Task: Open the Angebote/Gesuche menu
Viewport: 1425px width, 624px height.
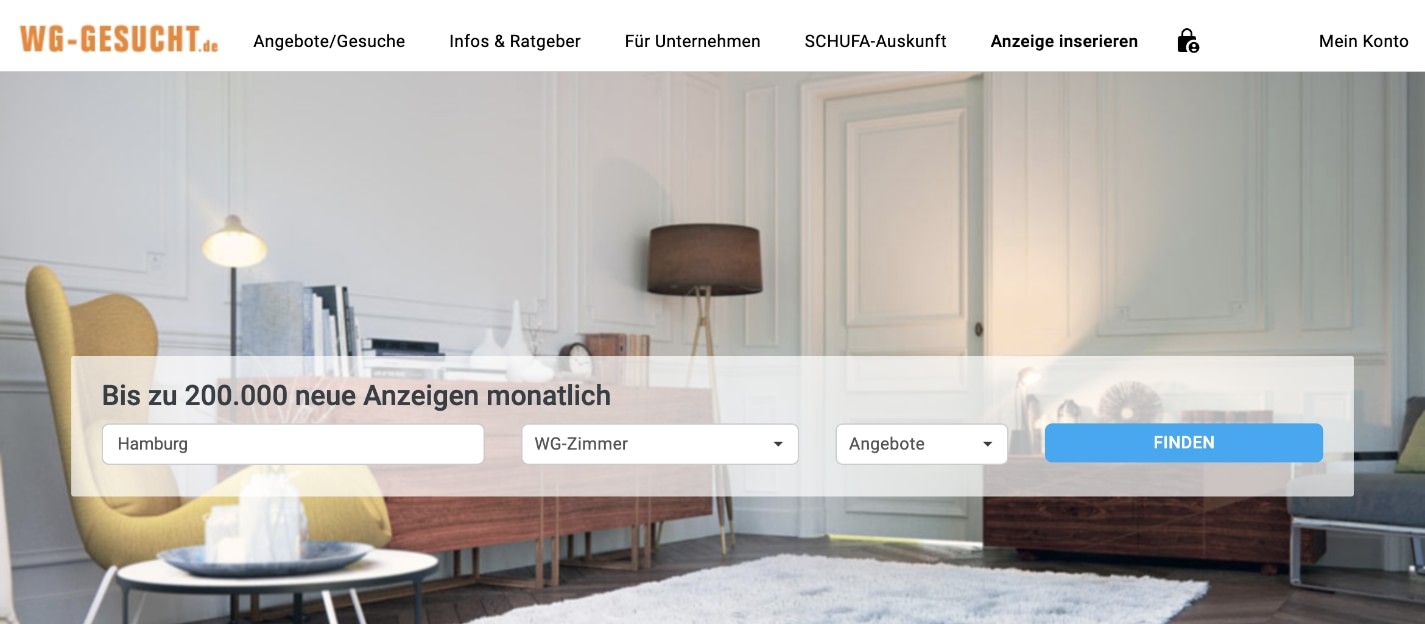Action: [x=329, y=41]
